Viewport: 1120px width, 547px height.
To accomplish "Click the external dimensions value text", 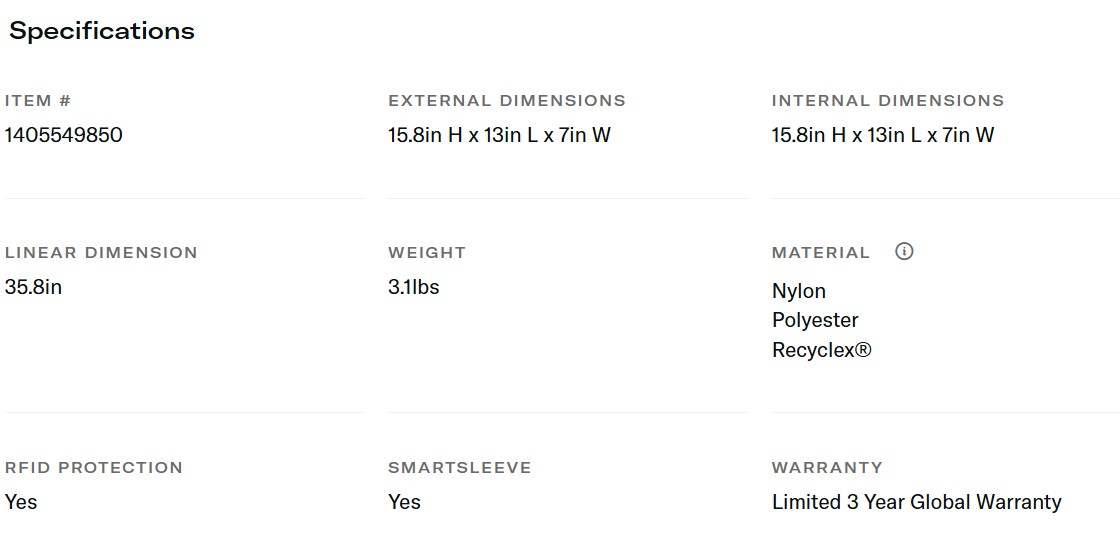I will 499,135.
